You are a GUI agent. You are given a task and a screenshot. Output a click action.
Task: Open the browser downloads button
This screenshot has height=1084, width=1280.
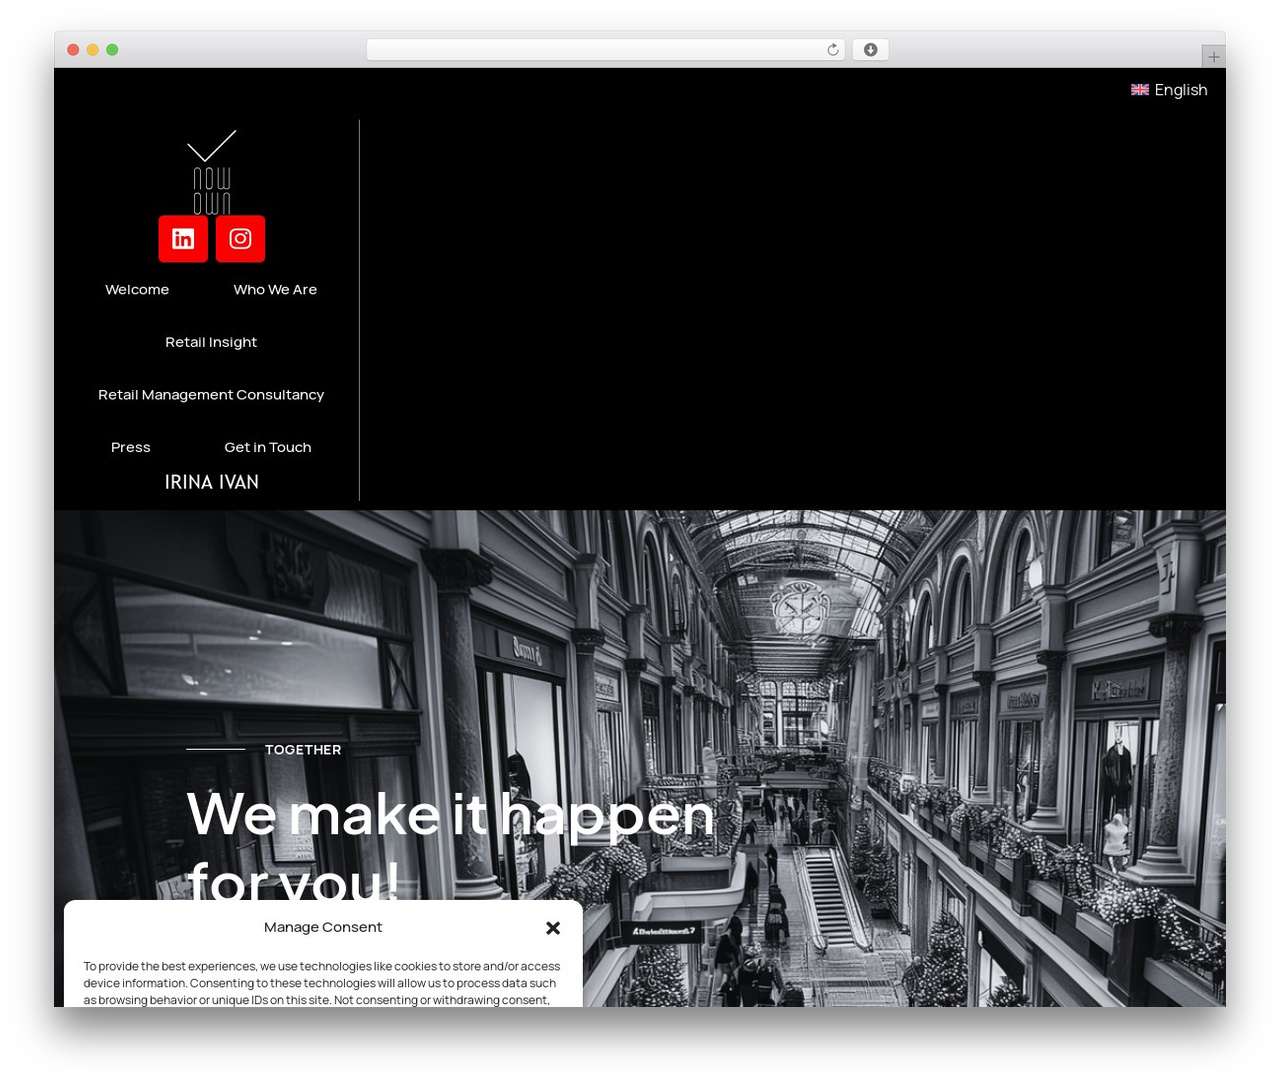[870, 50]
